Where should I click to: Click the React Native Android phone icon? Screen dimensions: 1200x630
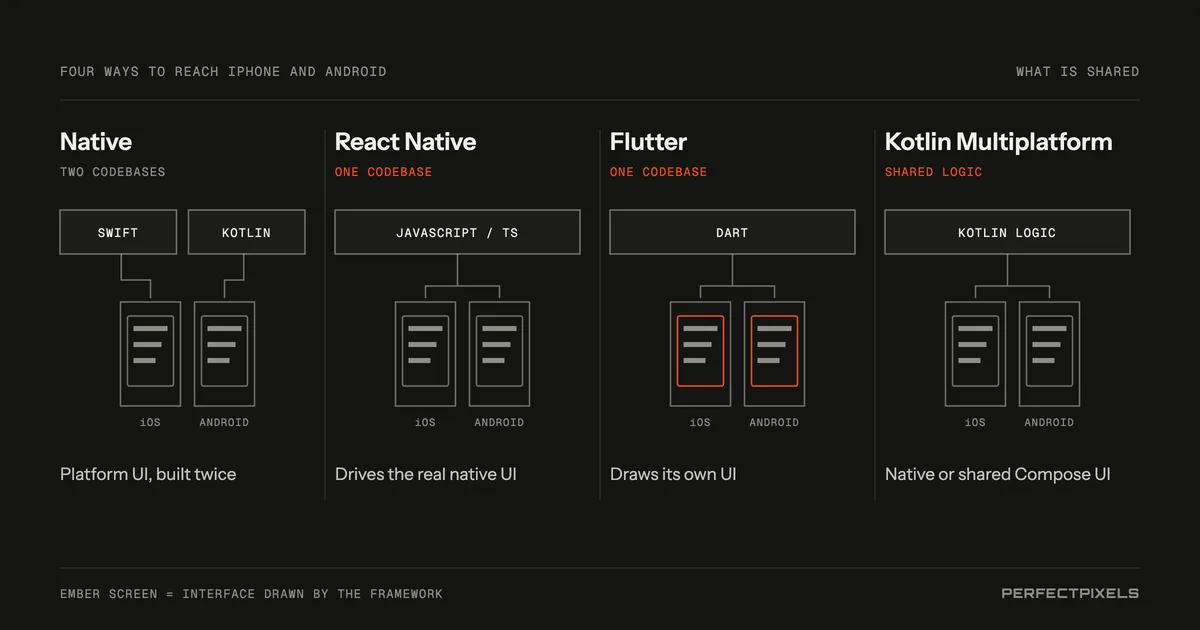[x=499, y=354]
